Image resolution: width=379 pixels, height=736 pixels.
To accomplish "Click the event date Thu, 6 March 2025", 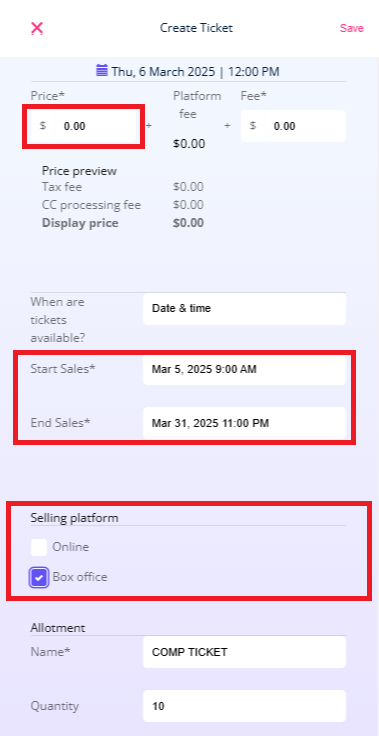I will (163, 72).
